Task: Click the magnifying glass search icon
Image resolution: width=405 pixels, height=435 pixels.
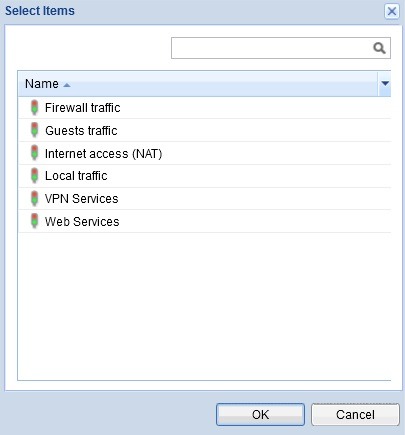Action: [x=379, y=48]
